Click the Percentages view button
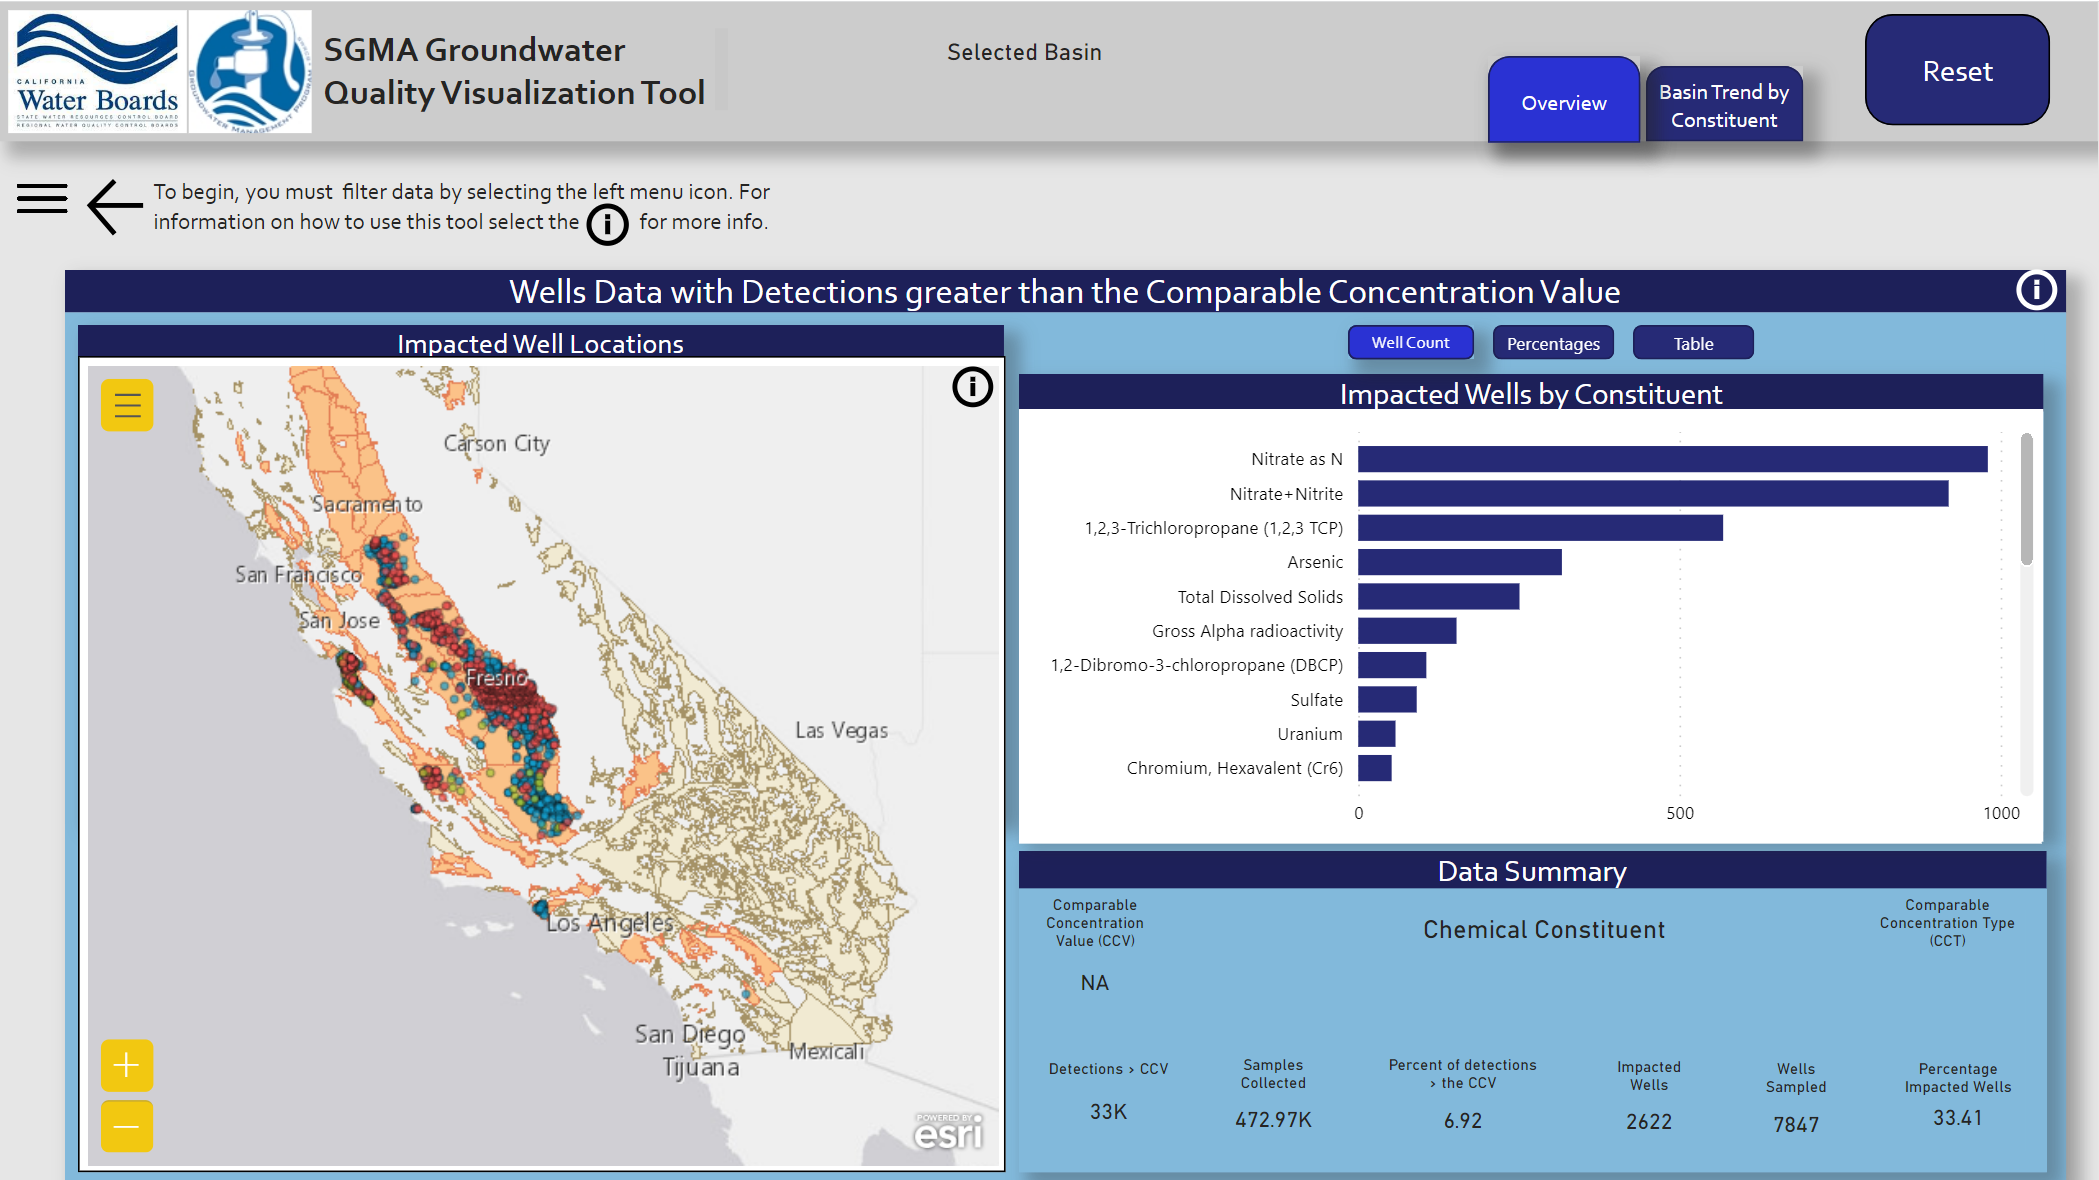Screen dimensions: 2099x1180 pos(1554,343)
